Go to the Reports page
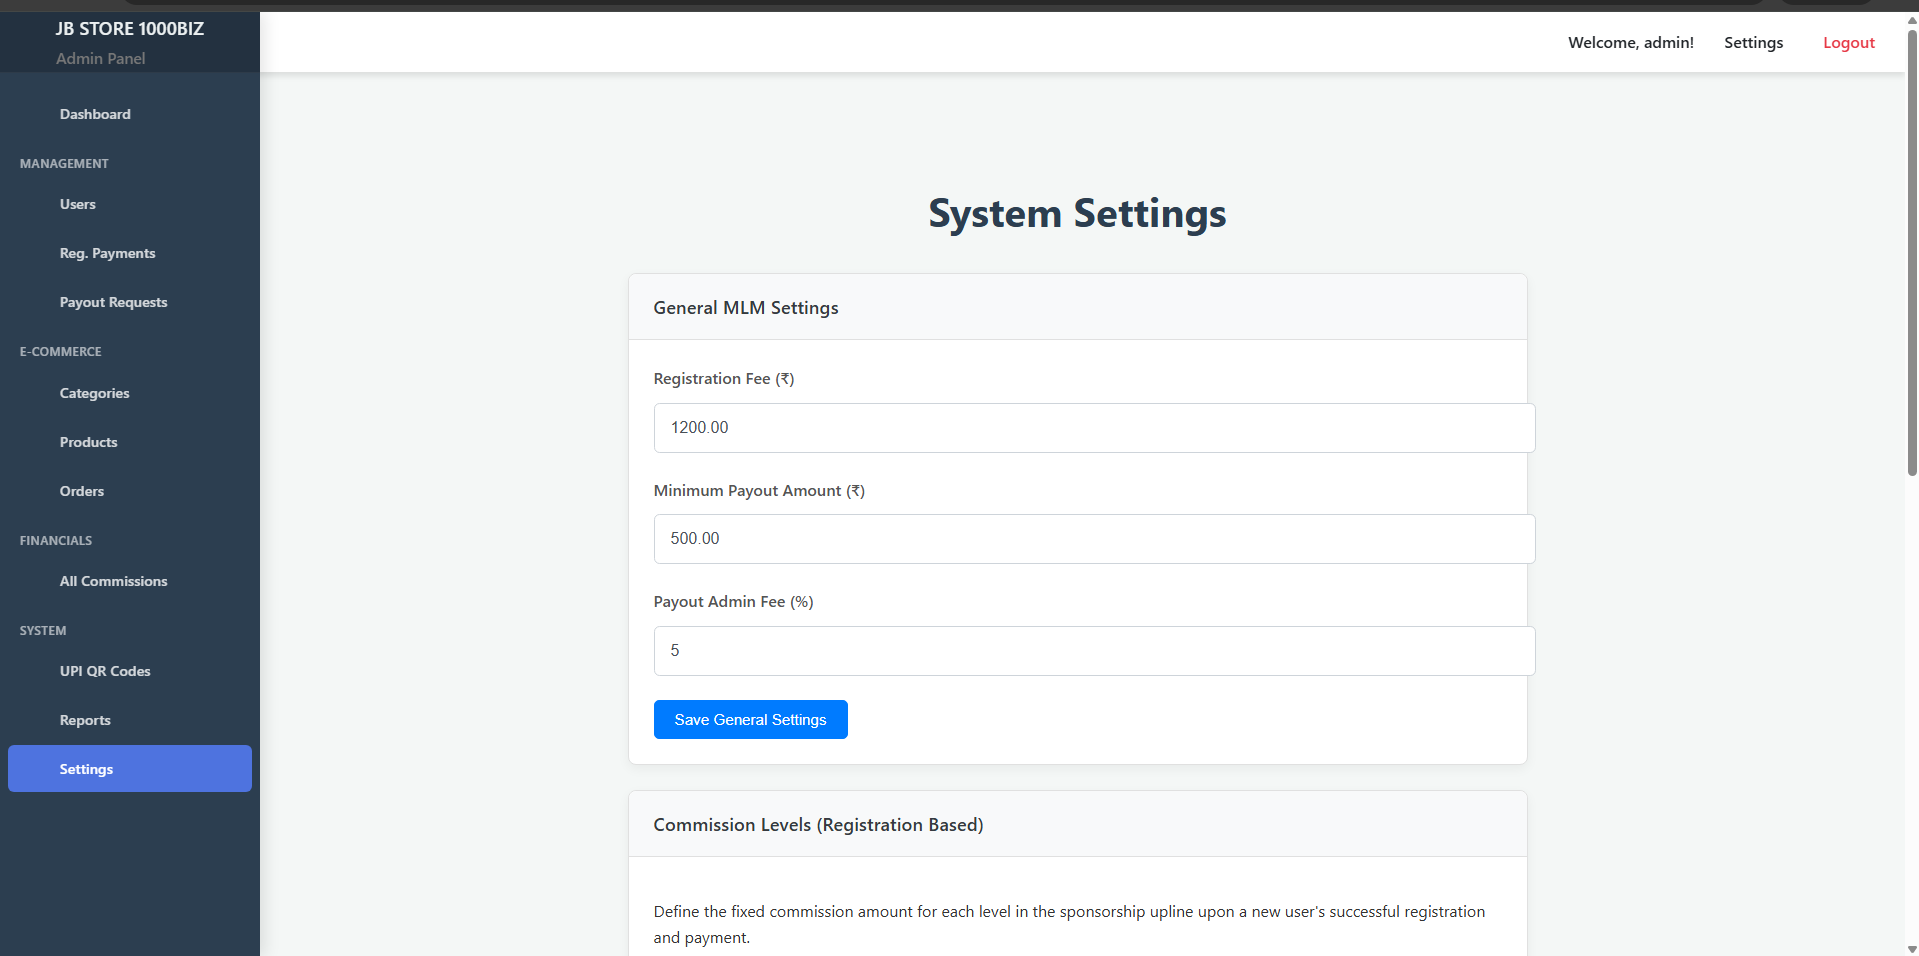This screenshot has height=956, width=1919. [85, 720]
